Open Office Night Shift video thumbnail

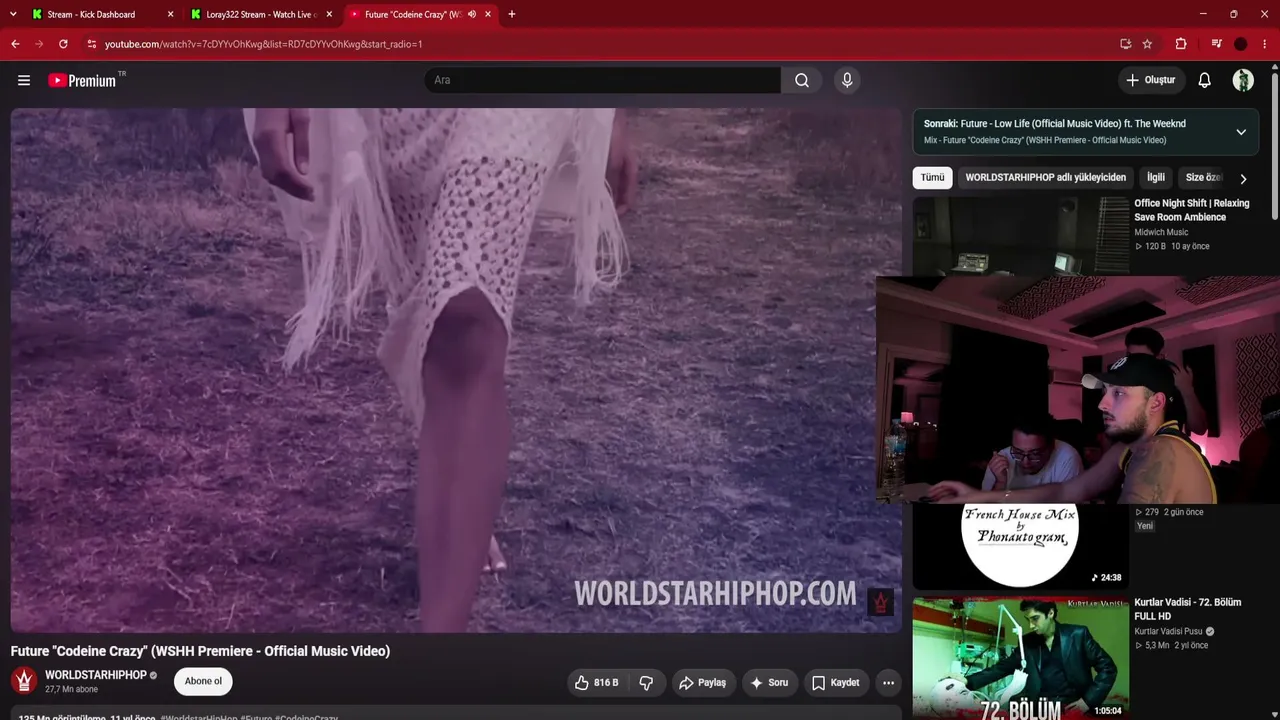click(x=1021, y=236)
